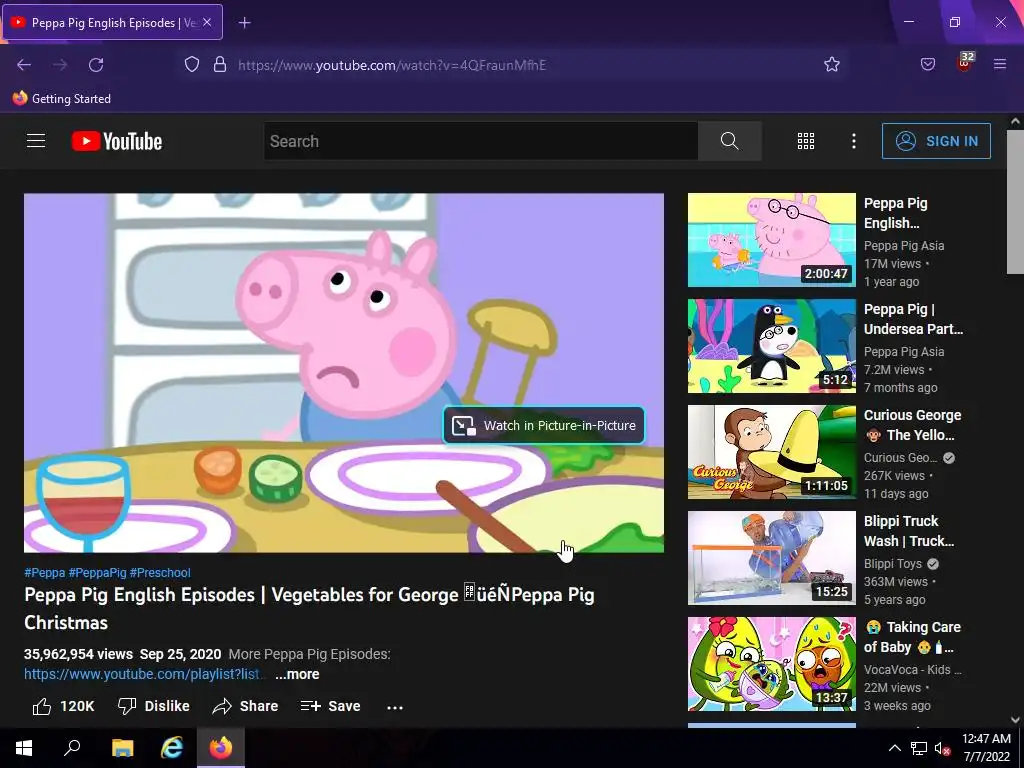Click the Peppa Pig video player
This screenshot has height=768, width=1024.
344,373
